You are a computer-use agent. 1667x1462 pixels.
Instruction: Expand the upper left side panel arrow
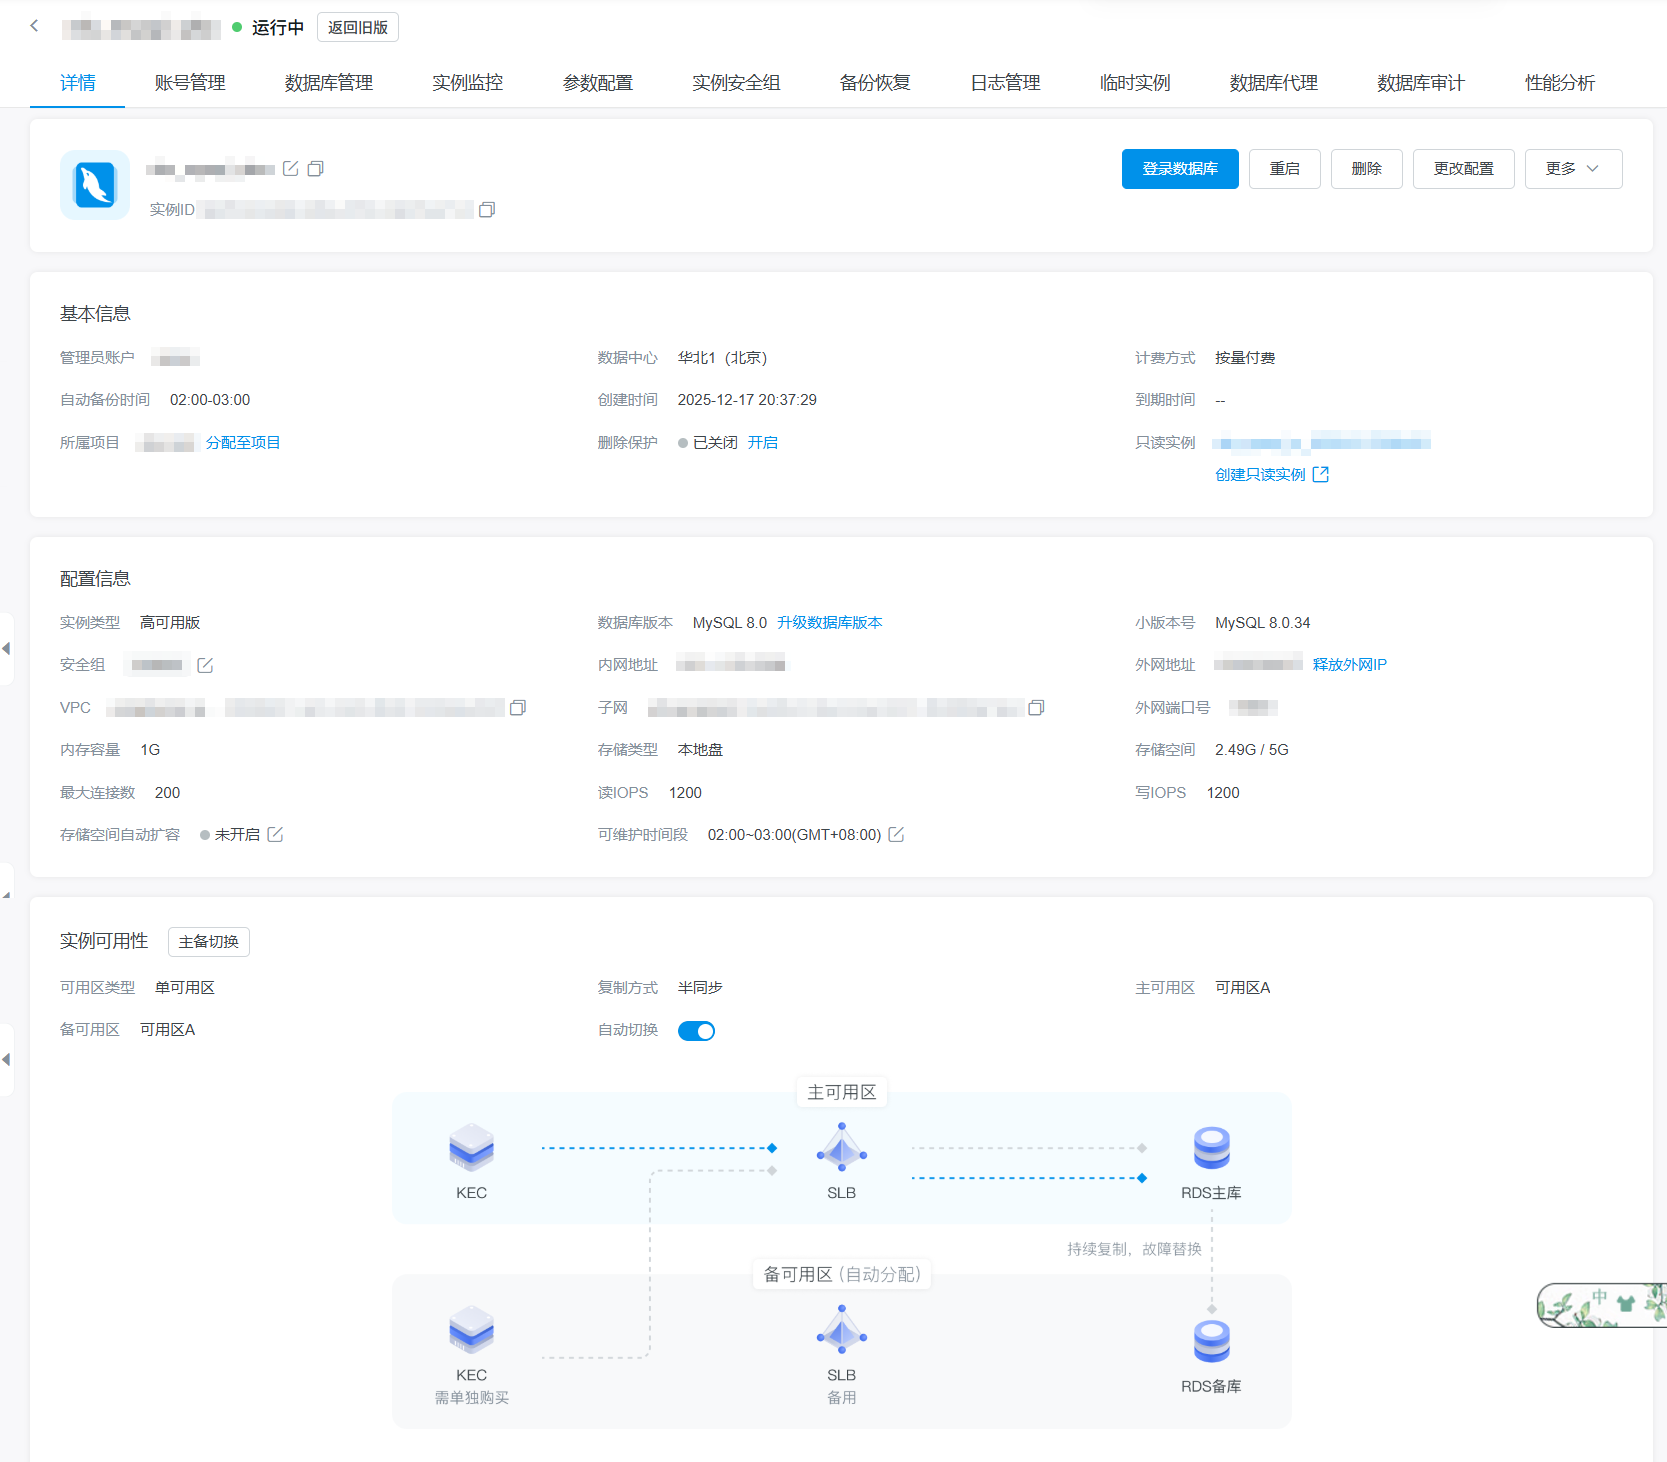(x=6, y=649)
